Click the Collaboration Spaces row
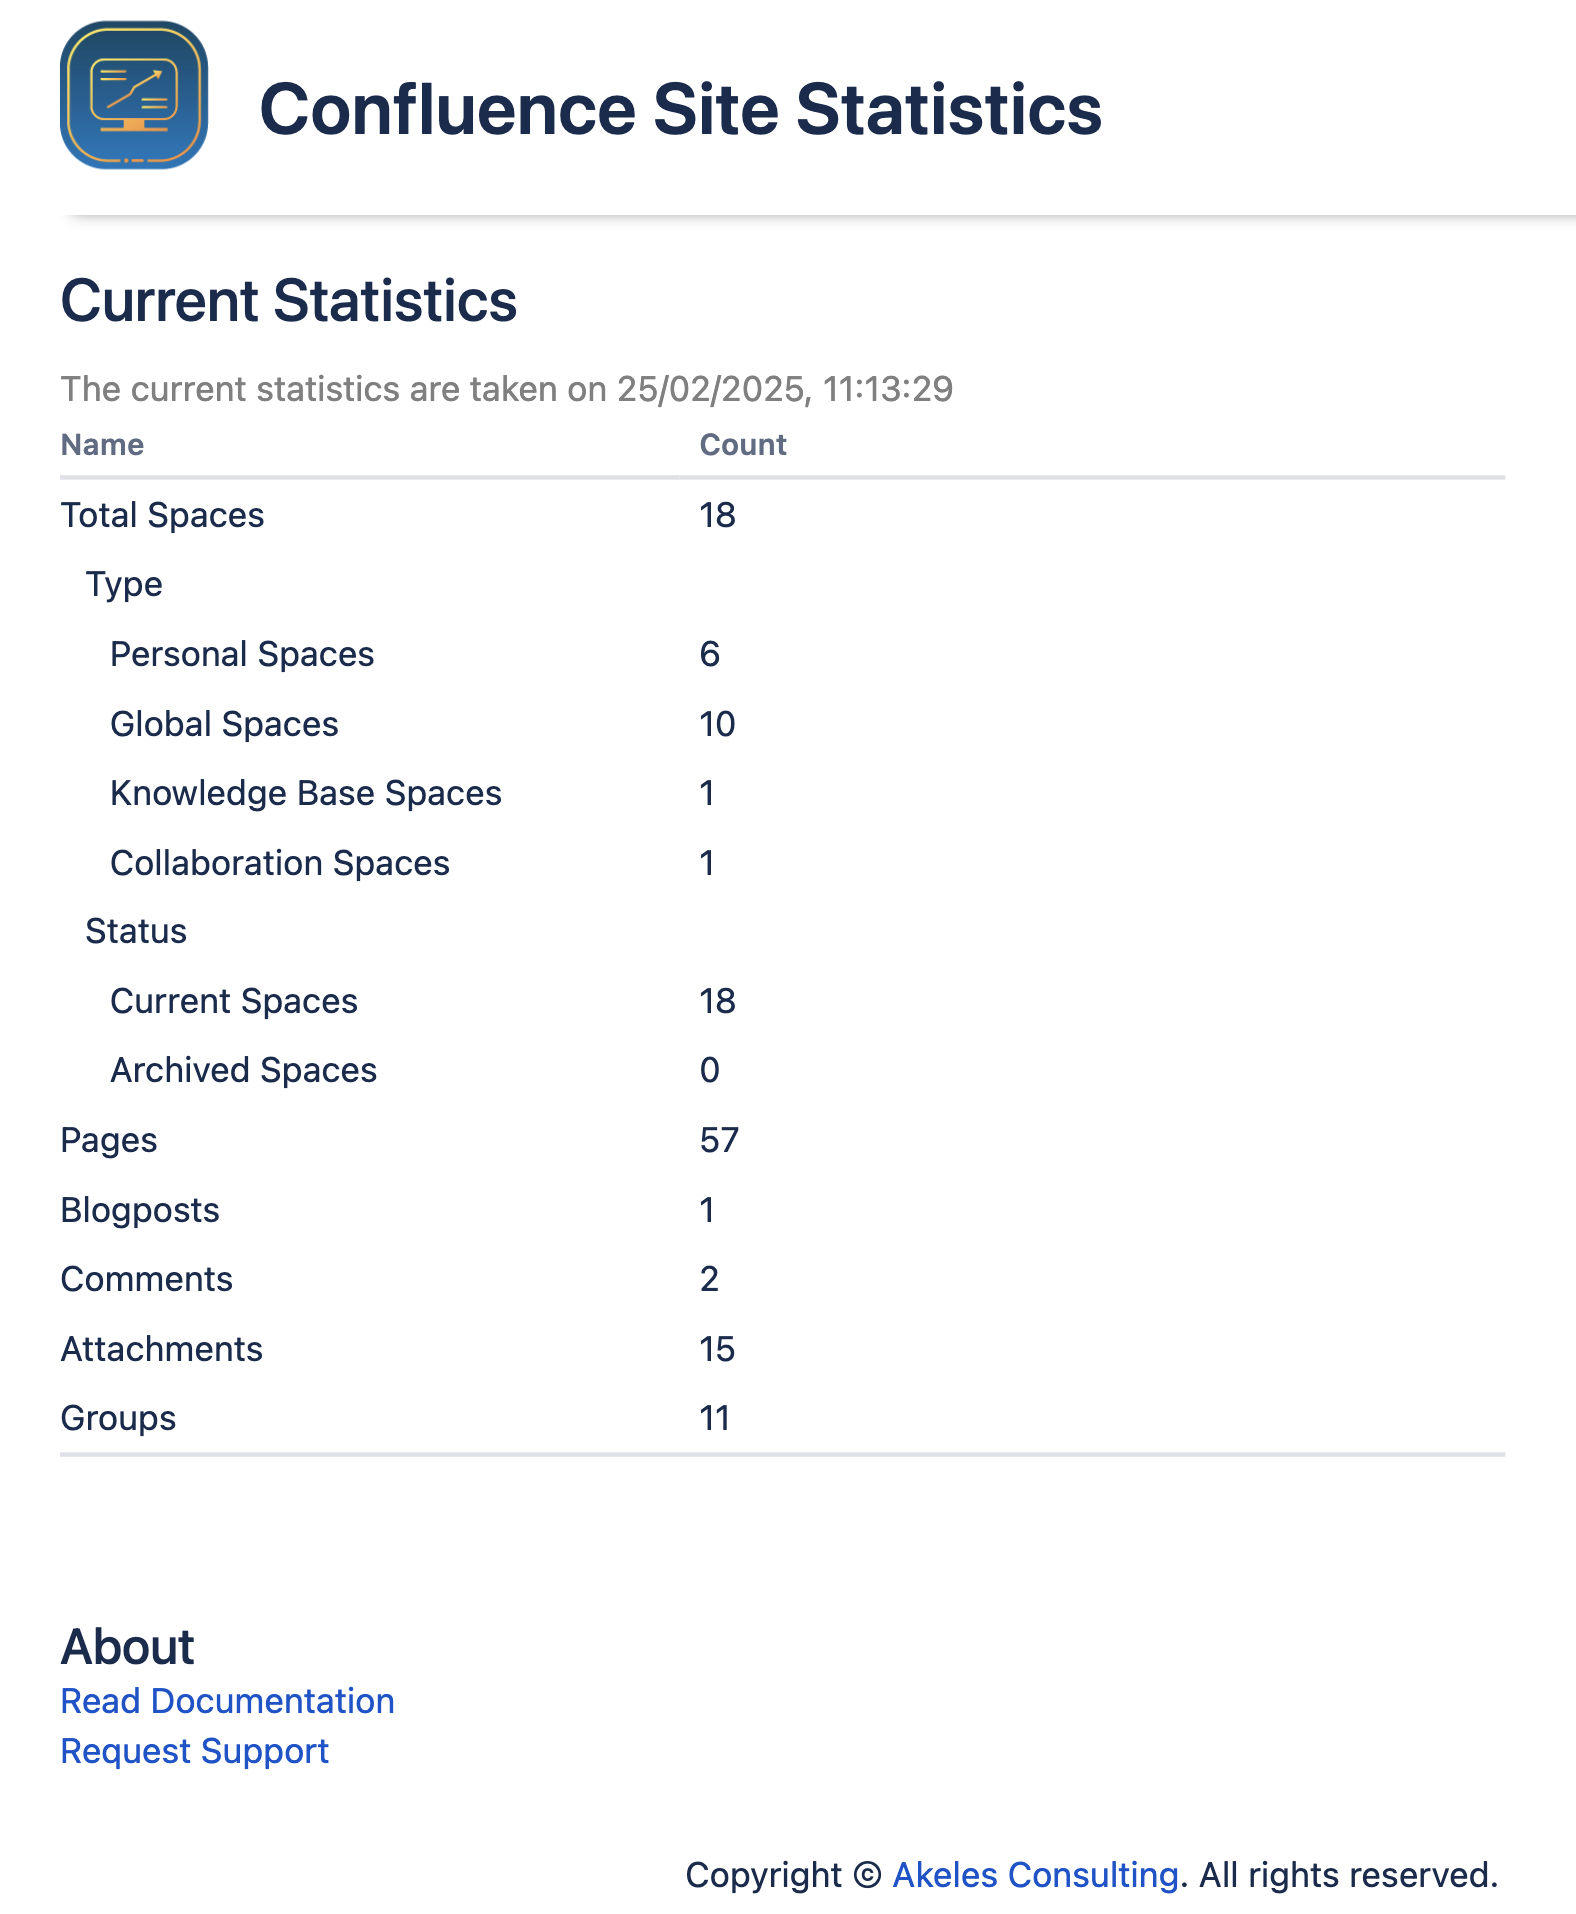 (x=279, y=863)
